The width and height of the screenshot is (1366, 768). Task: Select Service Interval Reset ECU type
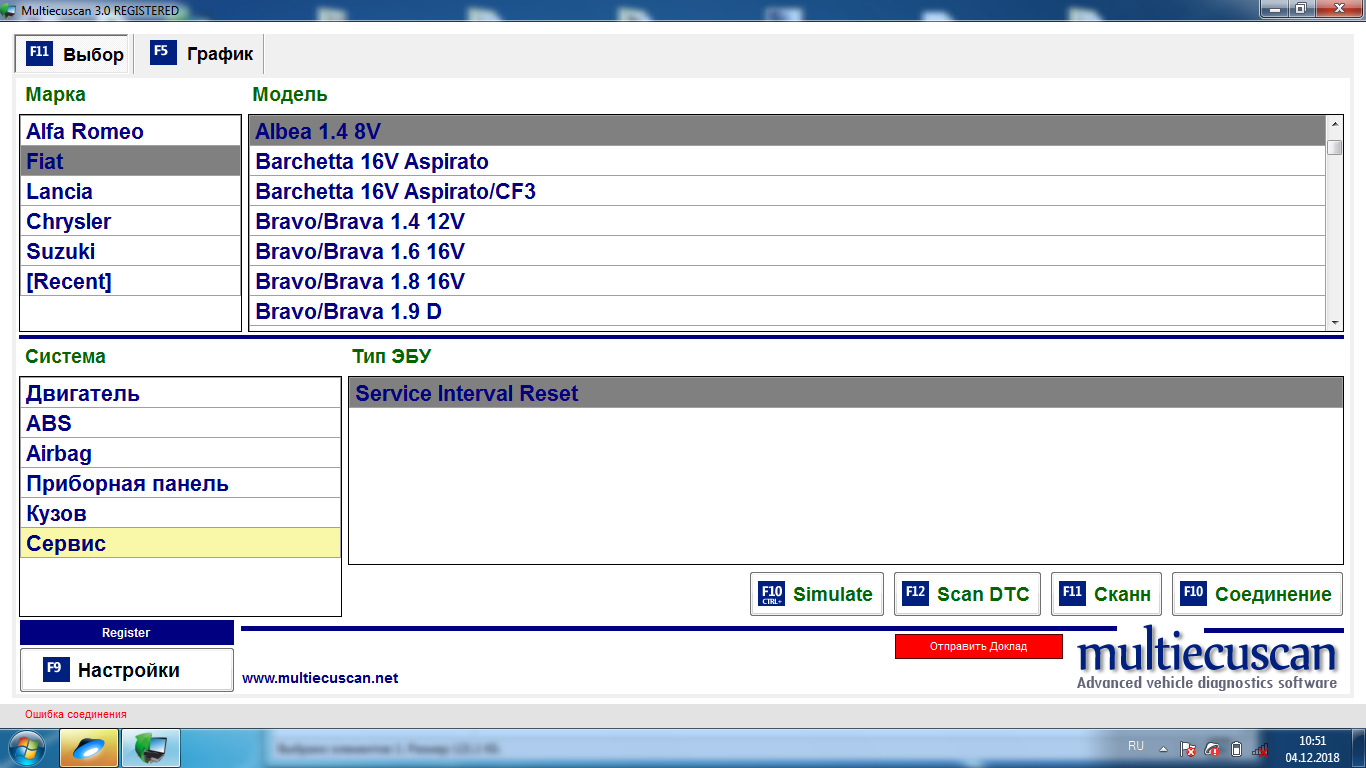[846, 393]
